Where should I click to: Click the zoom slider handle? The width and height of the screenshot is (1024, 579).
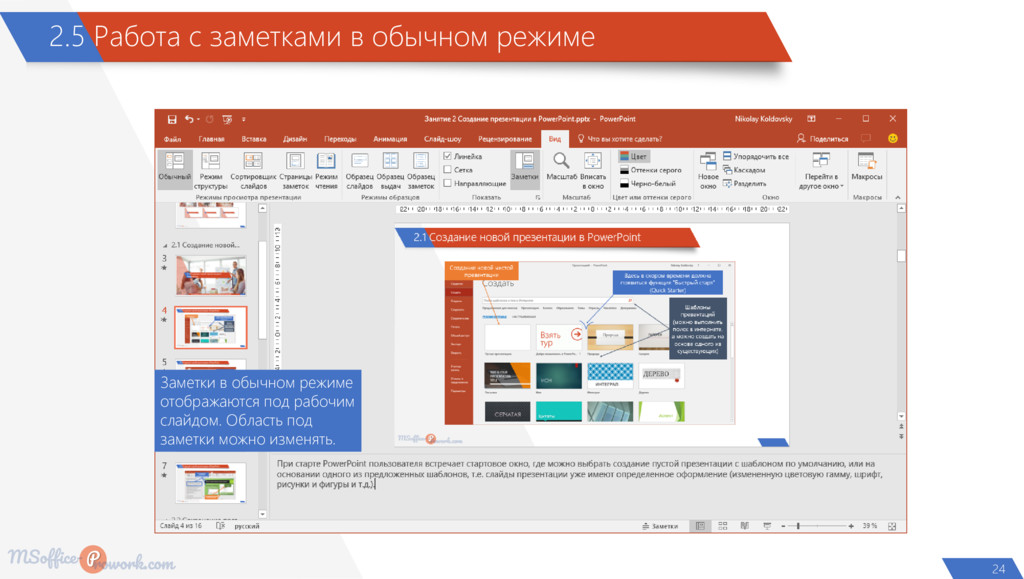(x=798, y=525)
